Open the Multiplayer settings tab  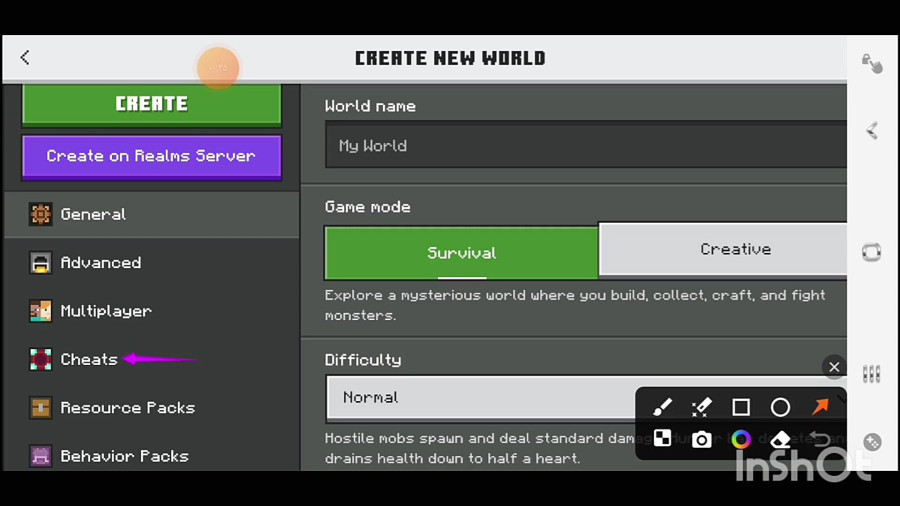point(152,311)
